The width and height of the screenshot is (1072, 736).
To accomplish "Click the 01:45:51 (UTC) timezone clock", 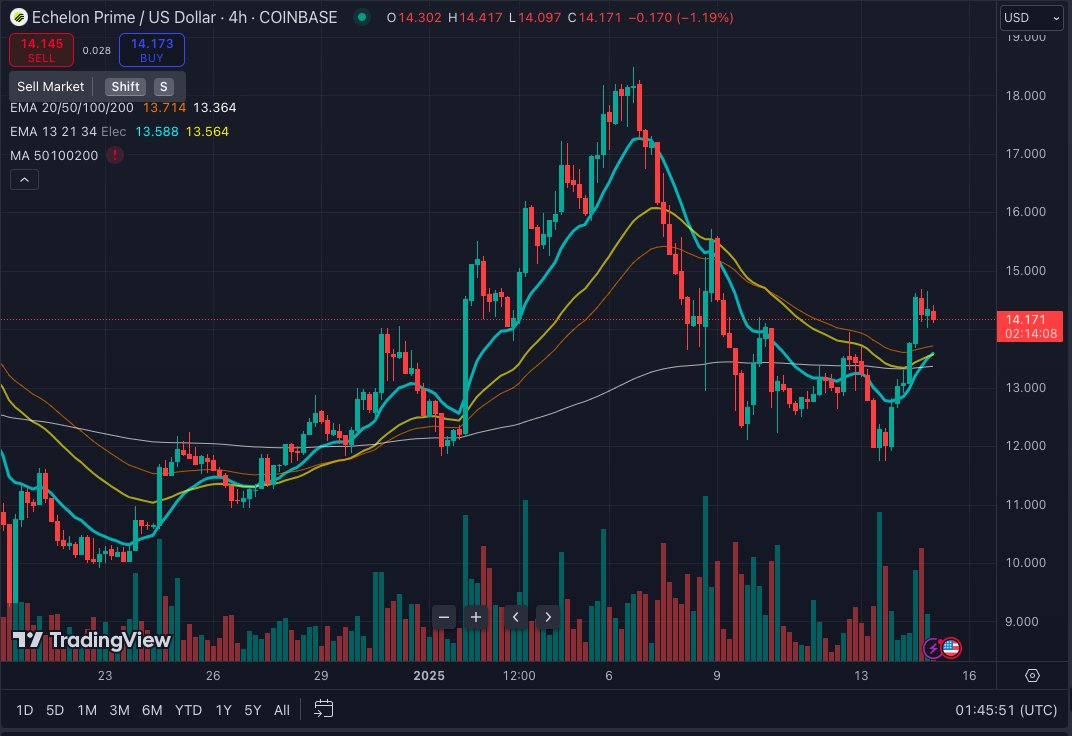I will click(1006, 710).
